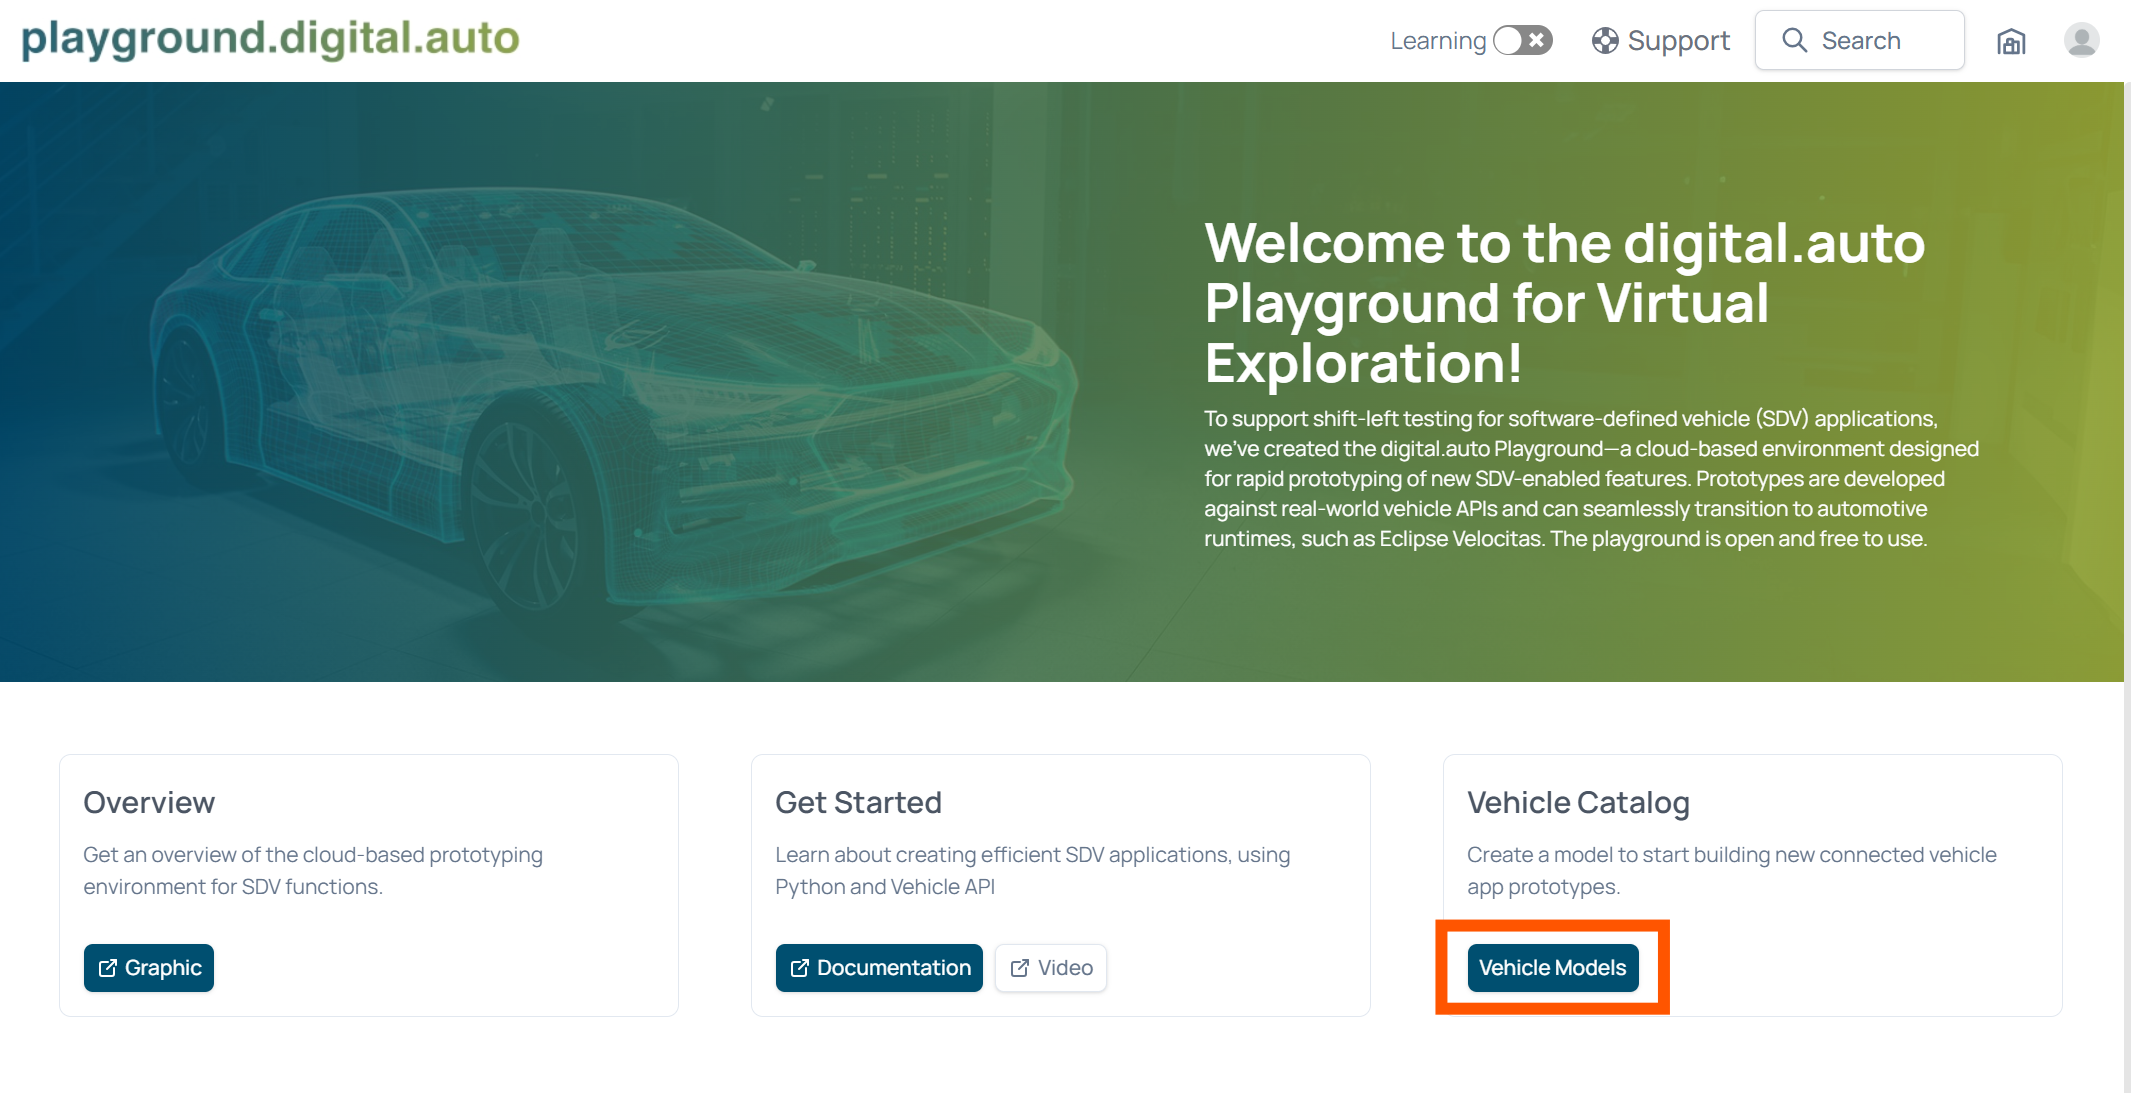Screen dimensions: 2131x1093
Task: Click external-link icon on Documentation button
Action: [x=799, y=968]
